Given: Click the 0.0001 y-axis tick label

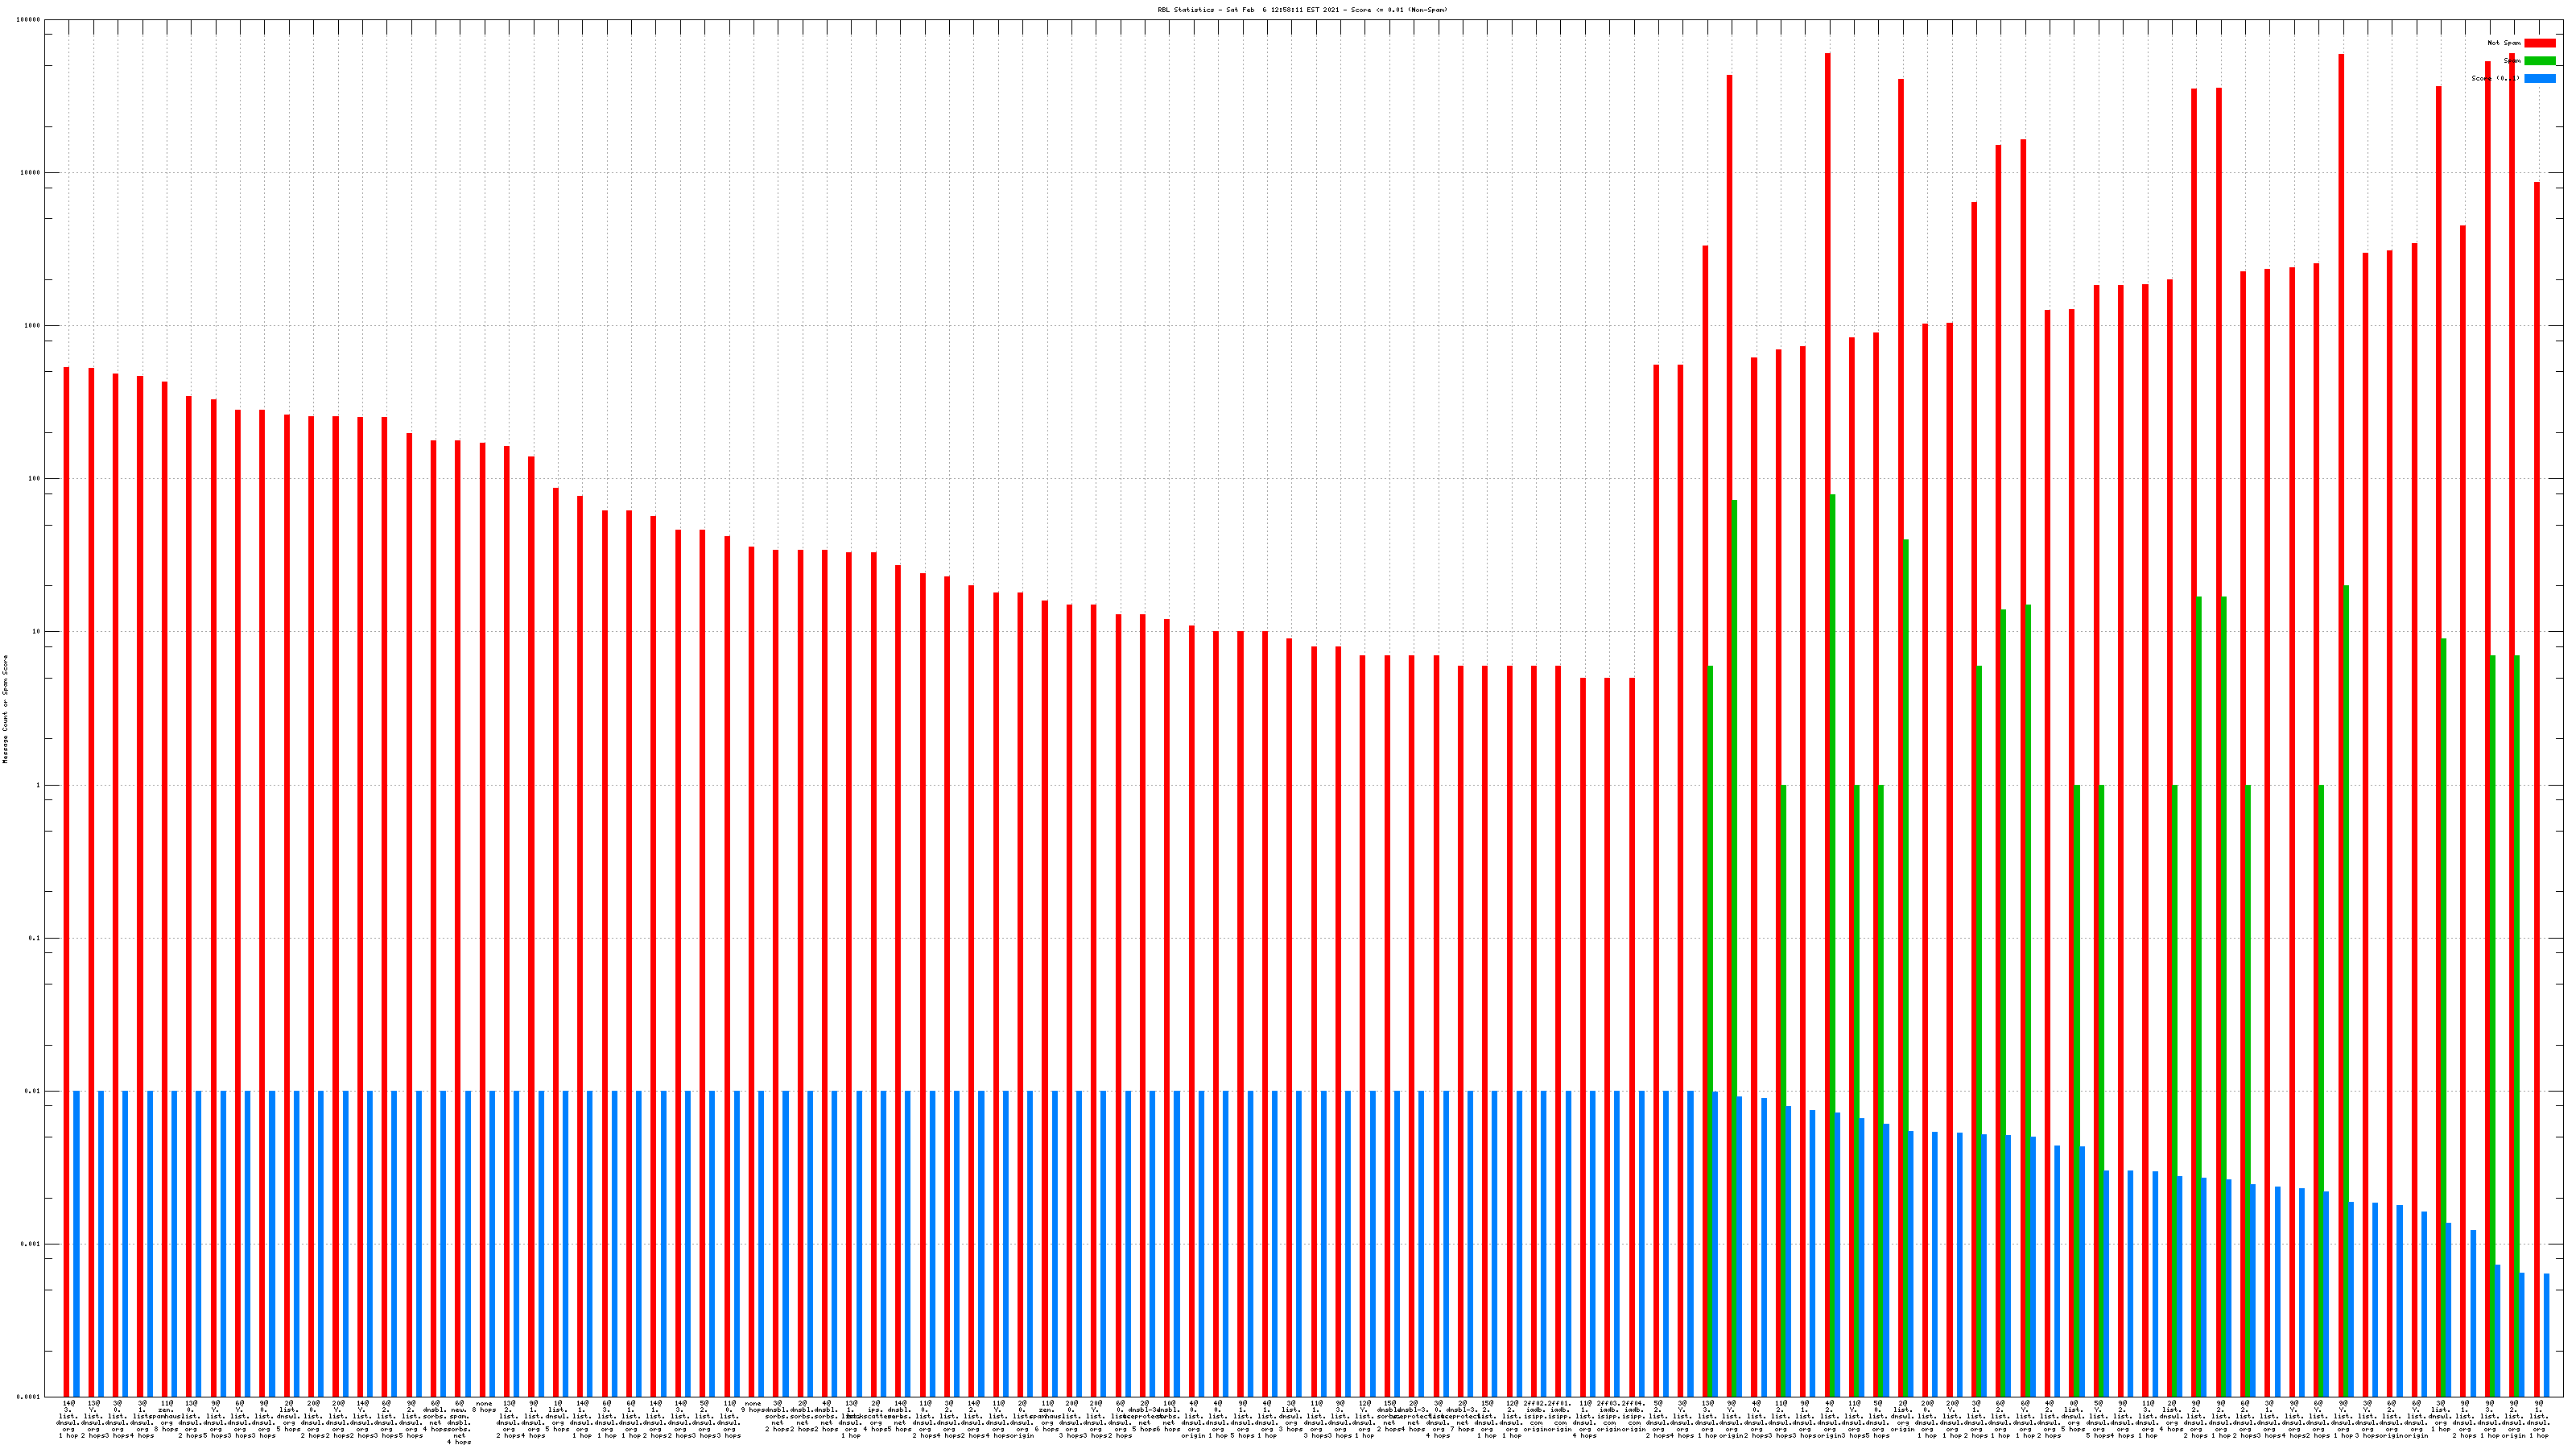Looking at the screenshot, I should pyautogui.click(x=30, y=1398).
